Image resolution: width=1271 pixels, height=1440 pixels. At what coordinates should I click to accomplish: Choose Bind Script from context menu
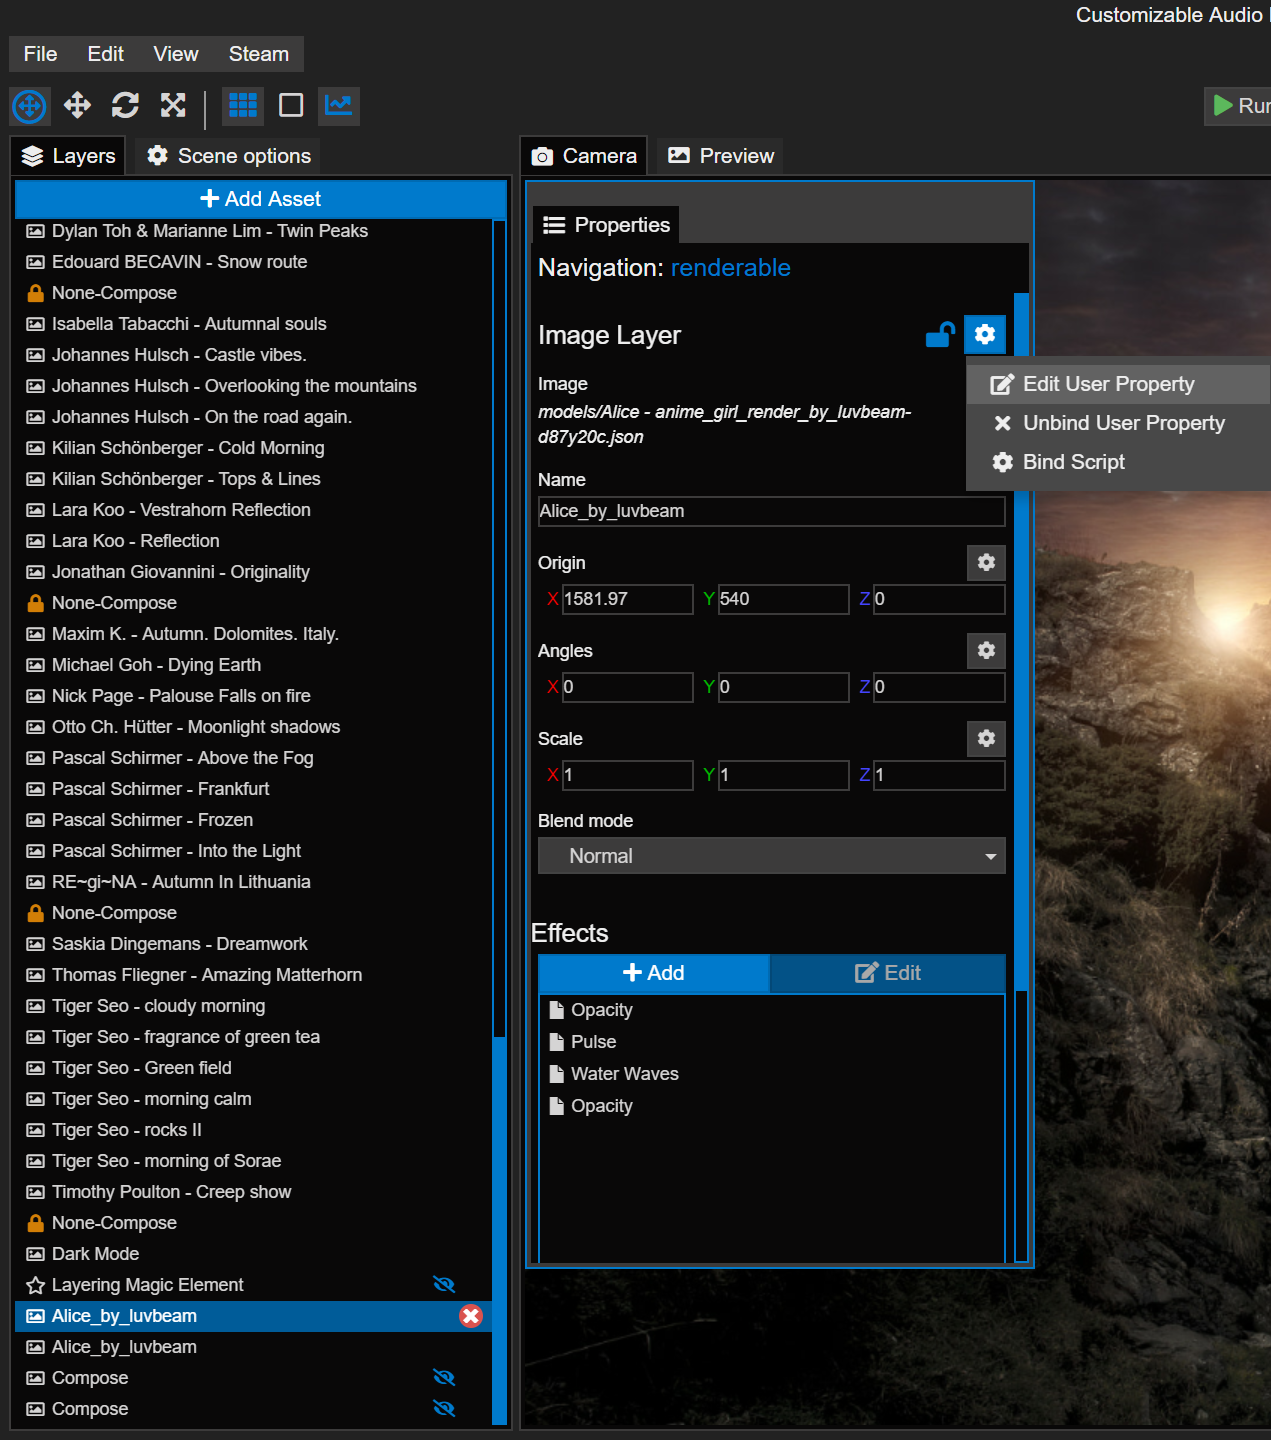[1073, 462]
